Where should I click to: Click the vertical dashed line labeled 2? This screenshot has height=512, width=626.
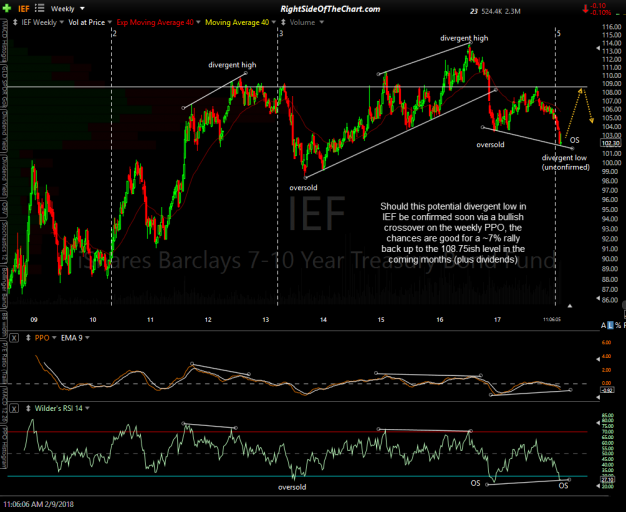(x=111, y=168)
